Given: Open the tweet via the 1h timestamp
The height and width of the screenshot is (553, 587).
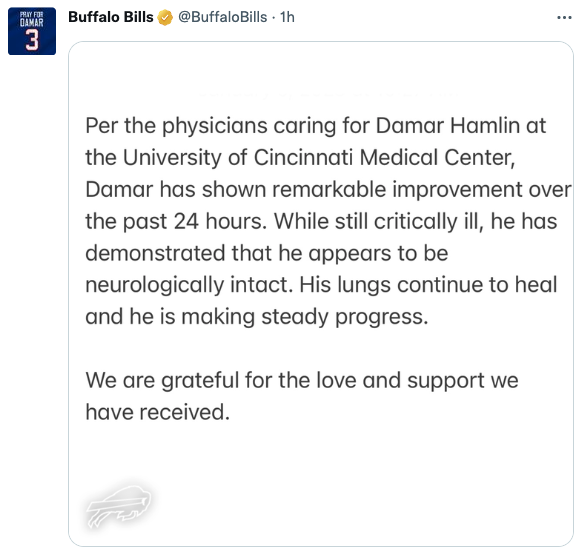Looking at the screenshot, I should (x=288, y=17).
